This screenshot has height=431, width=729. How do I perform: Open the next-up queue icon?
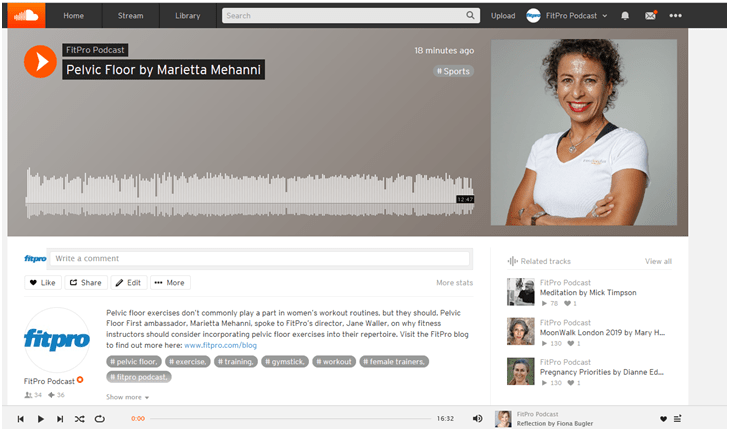tap(677, 418)
